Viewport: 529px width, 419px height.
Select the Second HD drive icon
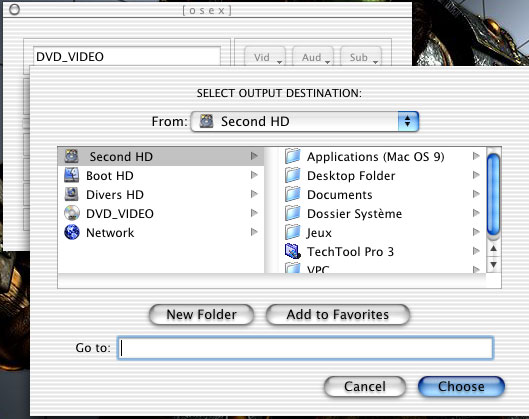[72, 156]
